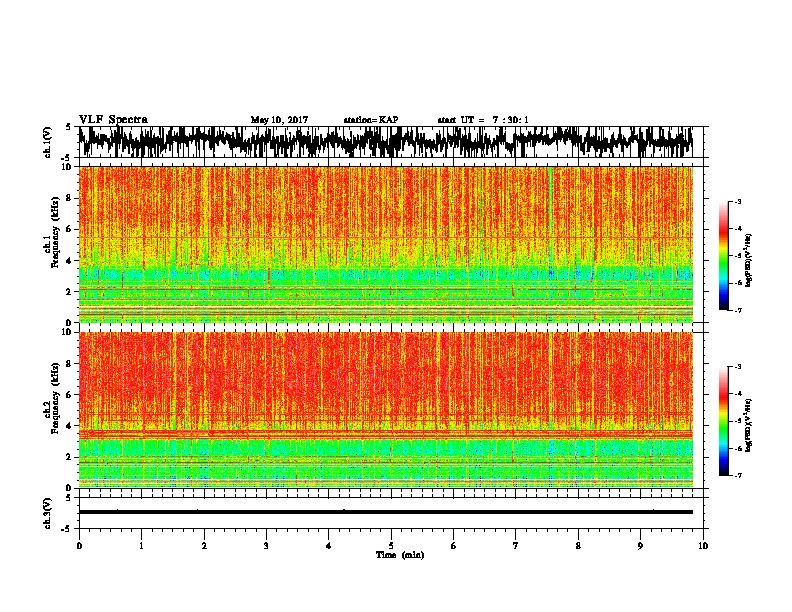Screen dimensions: 792x612
Task: Click the time axis tick label "0"
Action: pyautogui.click(x=79, y=546)
